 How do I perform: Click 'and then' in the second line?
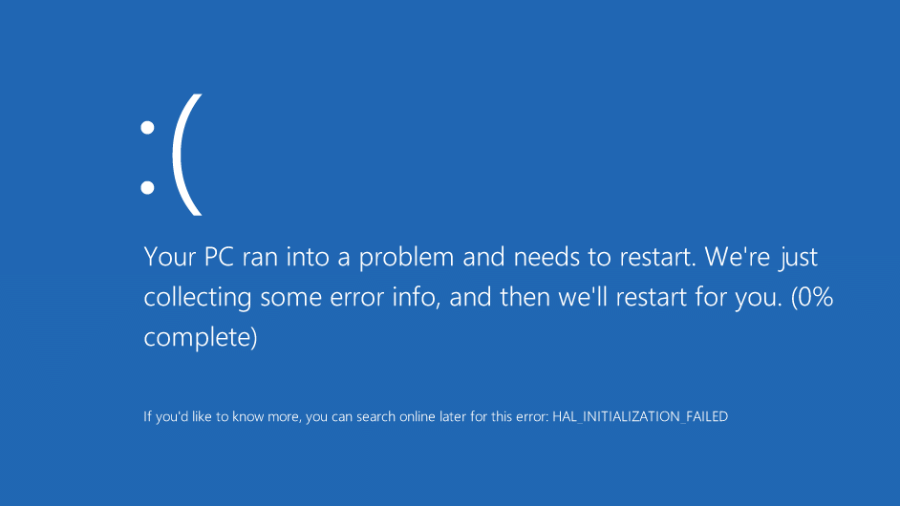click(x=499, y=297)
